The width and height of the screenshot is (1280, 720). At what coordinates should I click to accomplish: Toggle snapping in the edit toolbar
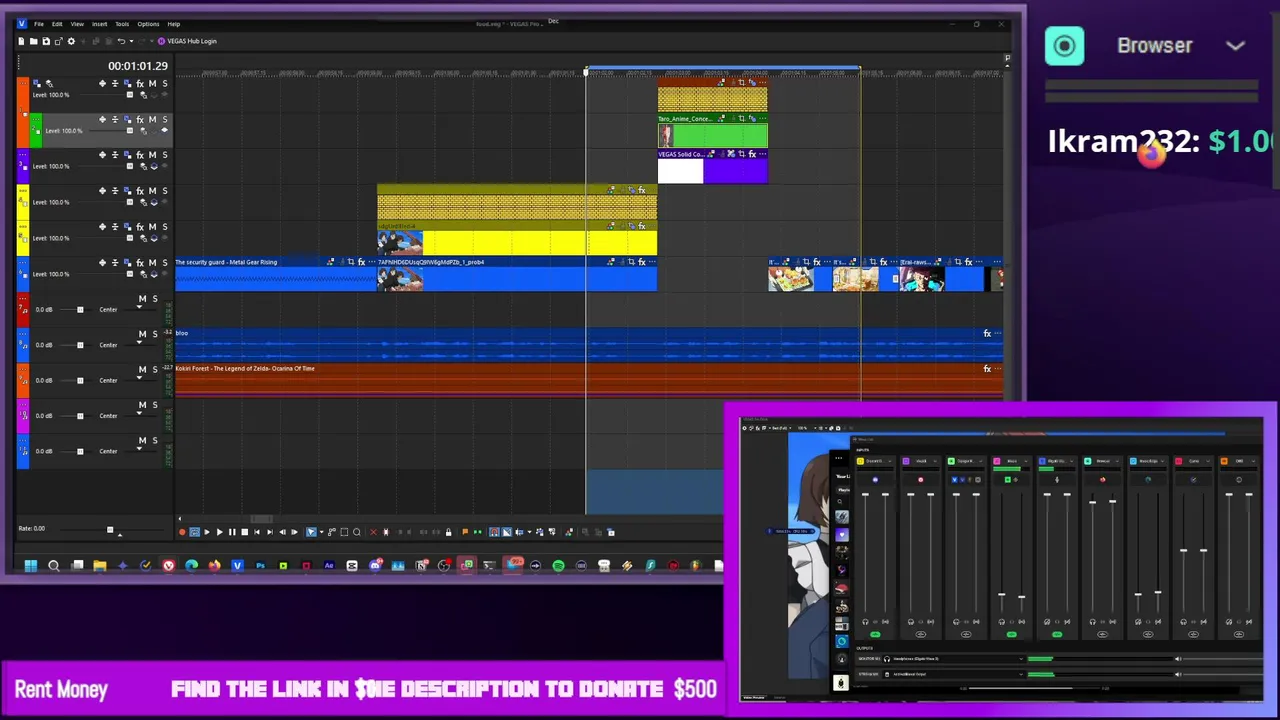coord(494,532)
